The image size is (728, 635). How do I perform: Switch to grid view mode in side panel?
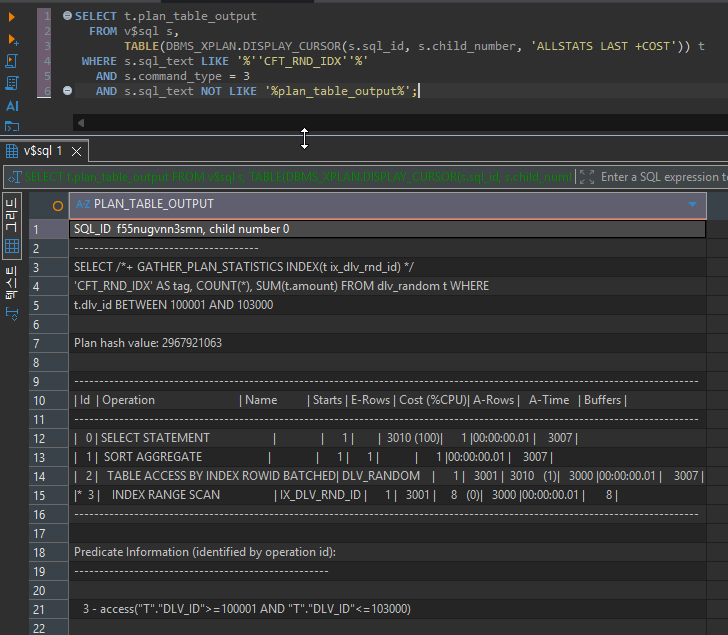click(x=12, y=226)
